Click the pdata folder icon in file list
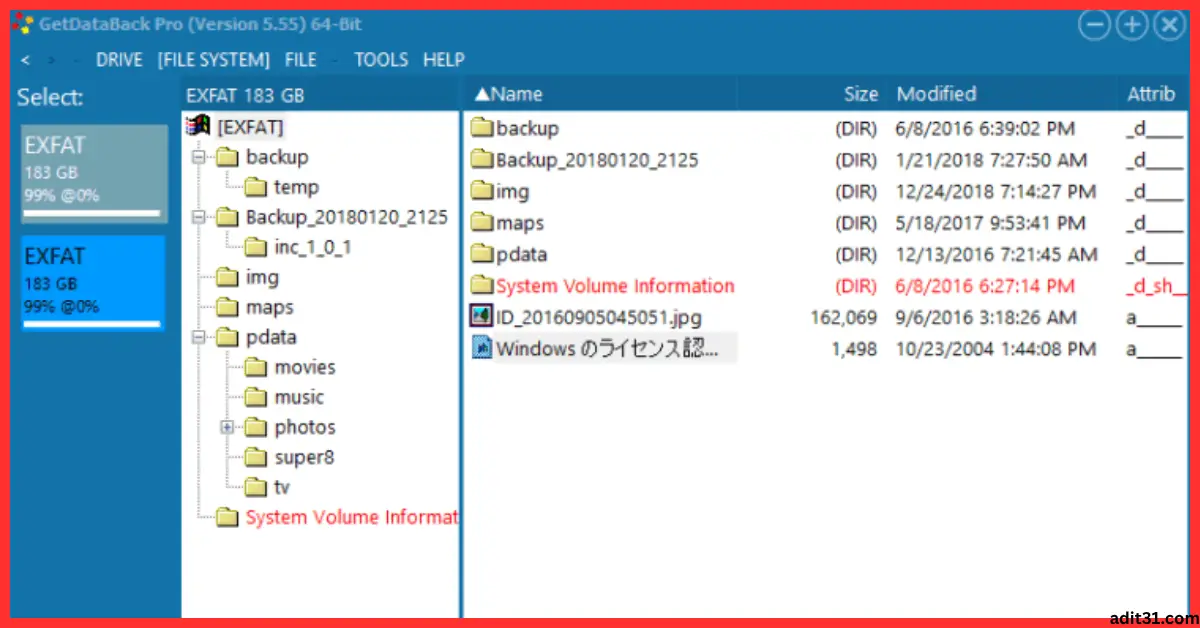The height and width of the screenshot is (628, 1200). click(482, 254)
